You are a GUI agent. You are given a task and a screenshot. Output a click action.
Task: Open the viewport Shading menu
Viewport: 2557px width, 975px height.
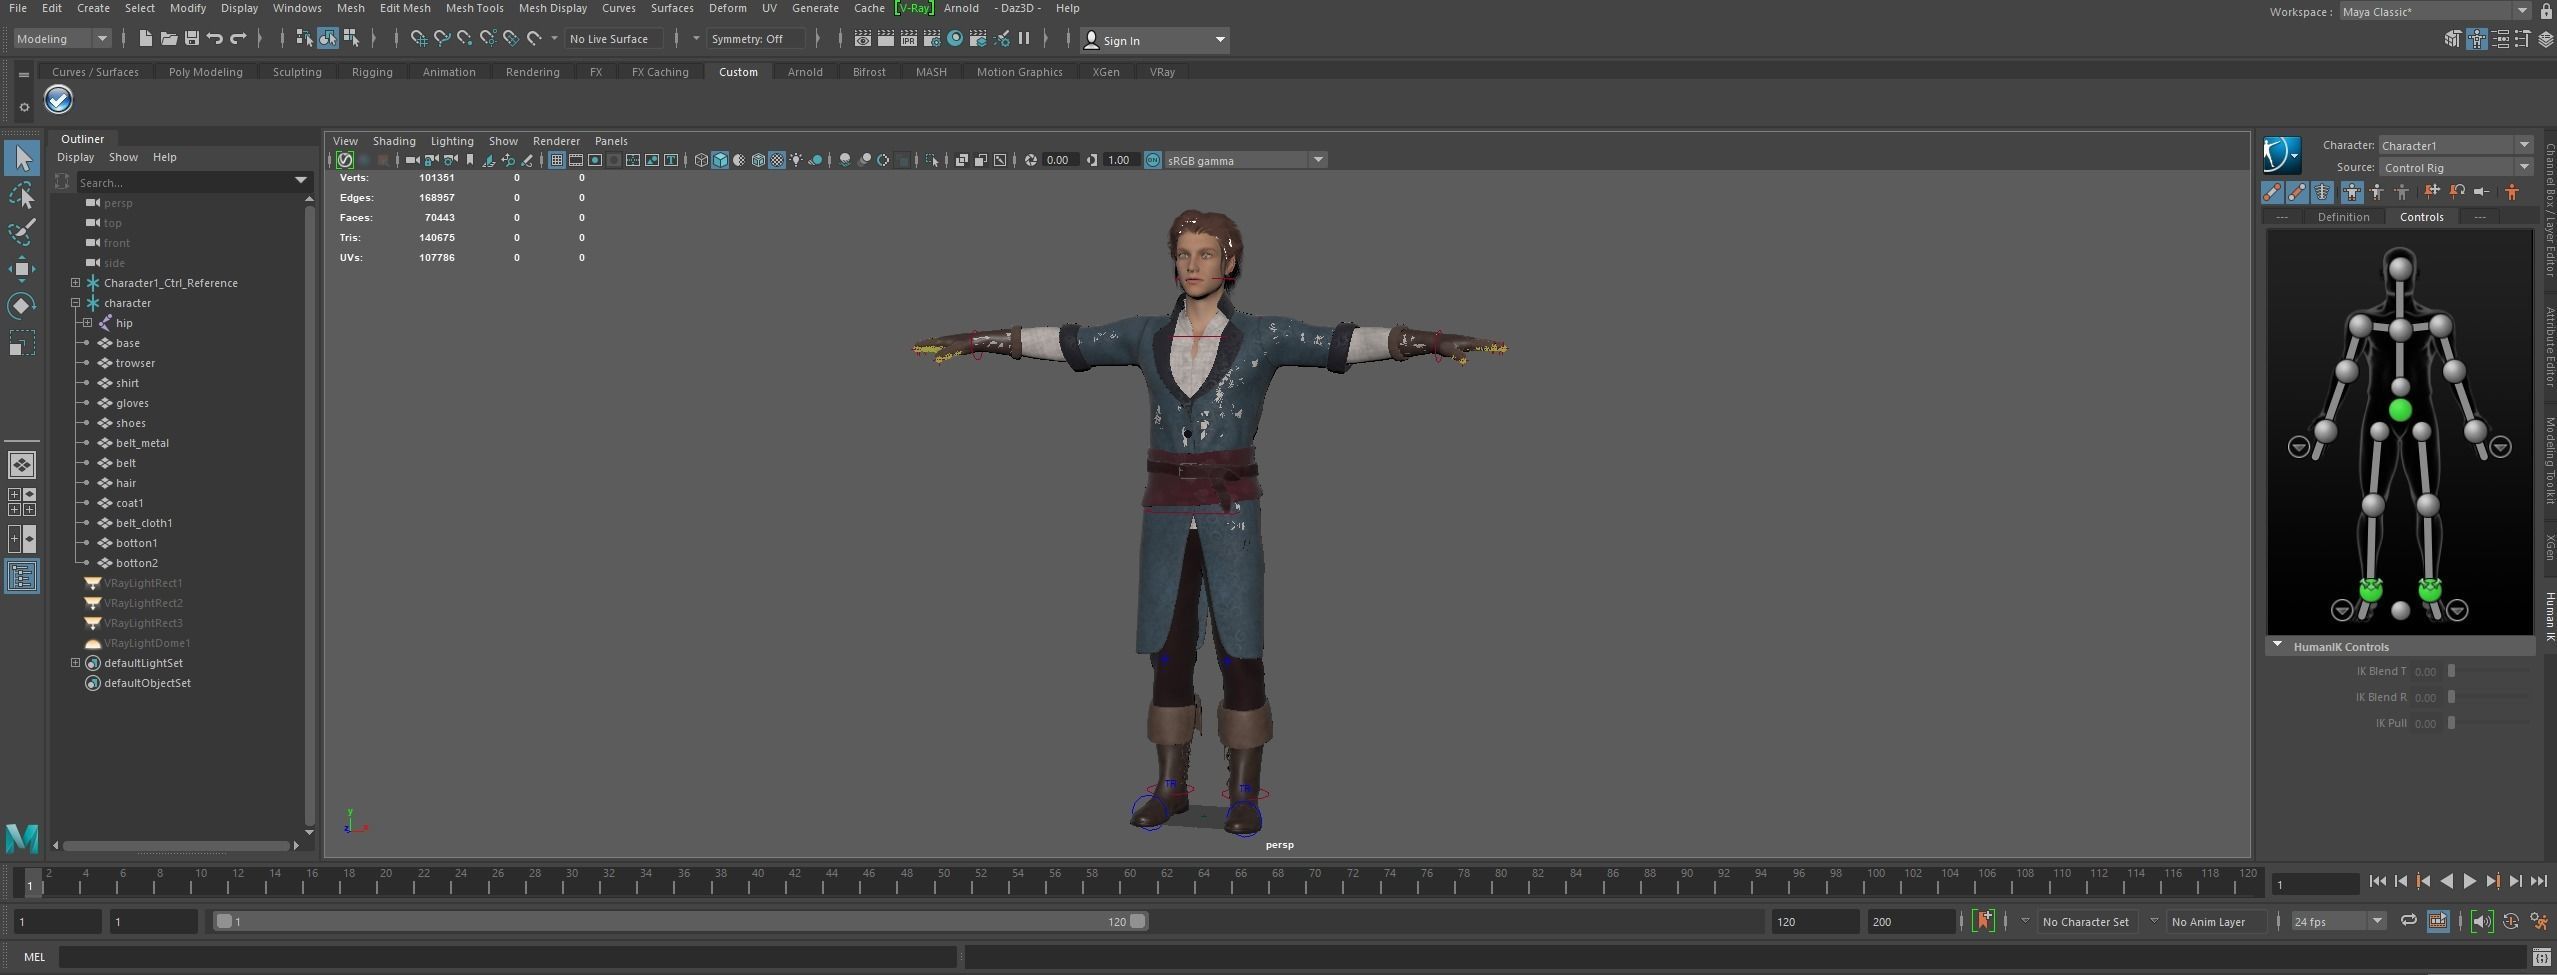pos(394,141)
